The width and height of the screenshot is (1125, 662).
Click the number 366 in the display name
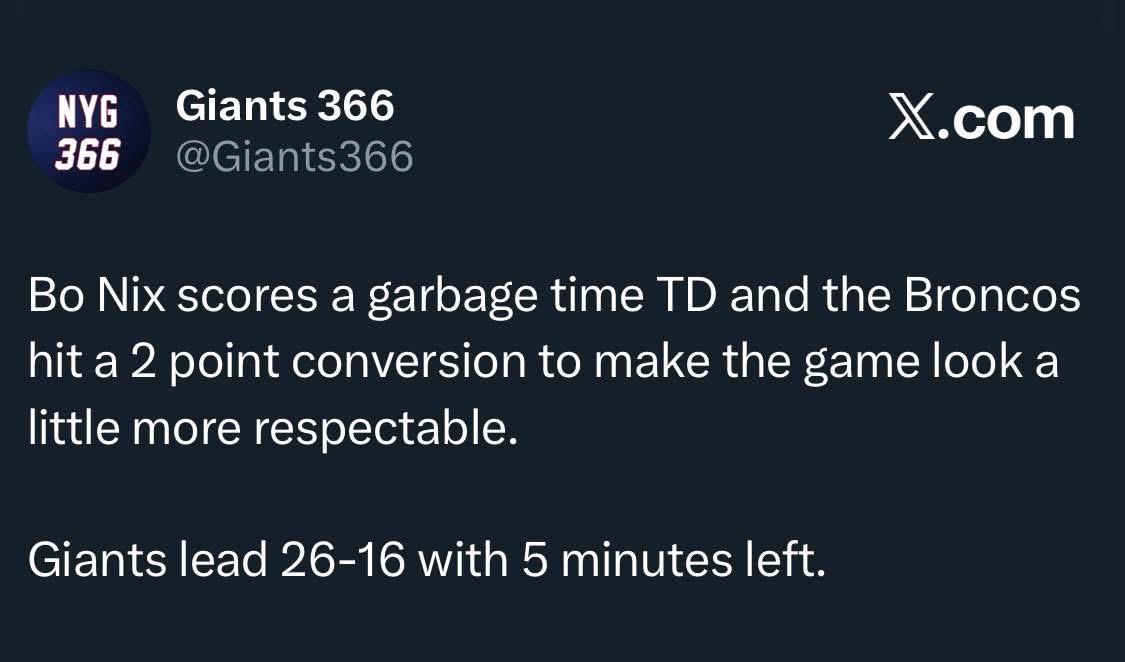click(356, 106)
